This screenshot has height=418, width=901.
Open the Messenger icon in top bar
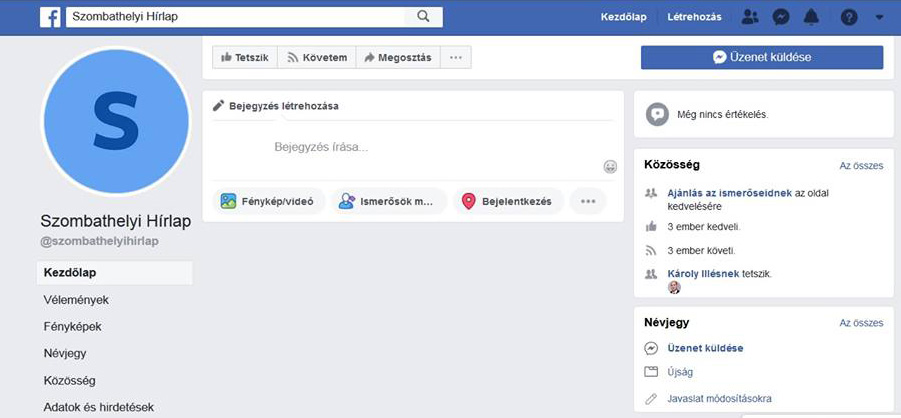(780, 17)
